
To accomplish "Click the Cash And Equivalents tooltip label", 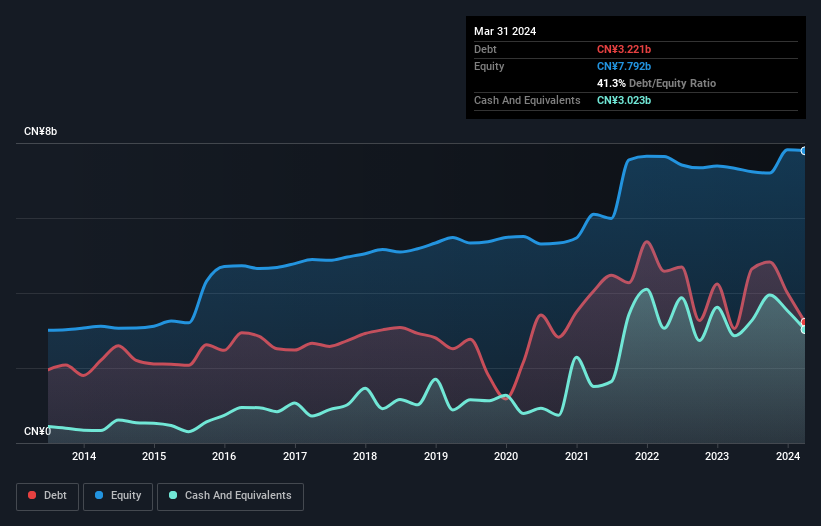I will 527,100.
